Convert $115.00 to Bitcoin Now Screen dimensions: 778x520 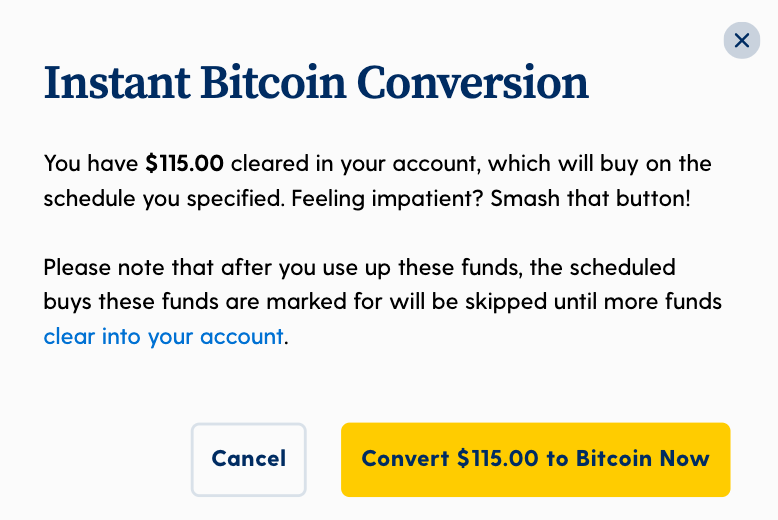tap(535, 459)
